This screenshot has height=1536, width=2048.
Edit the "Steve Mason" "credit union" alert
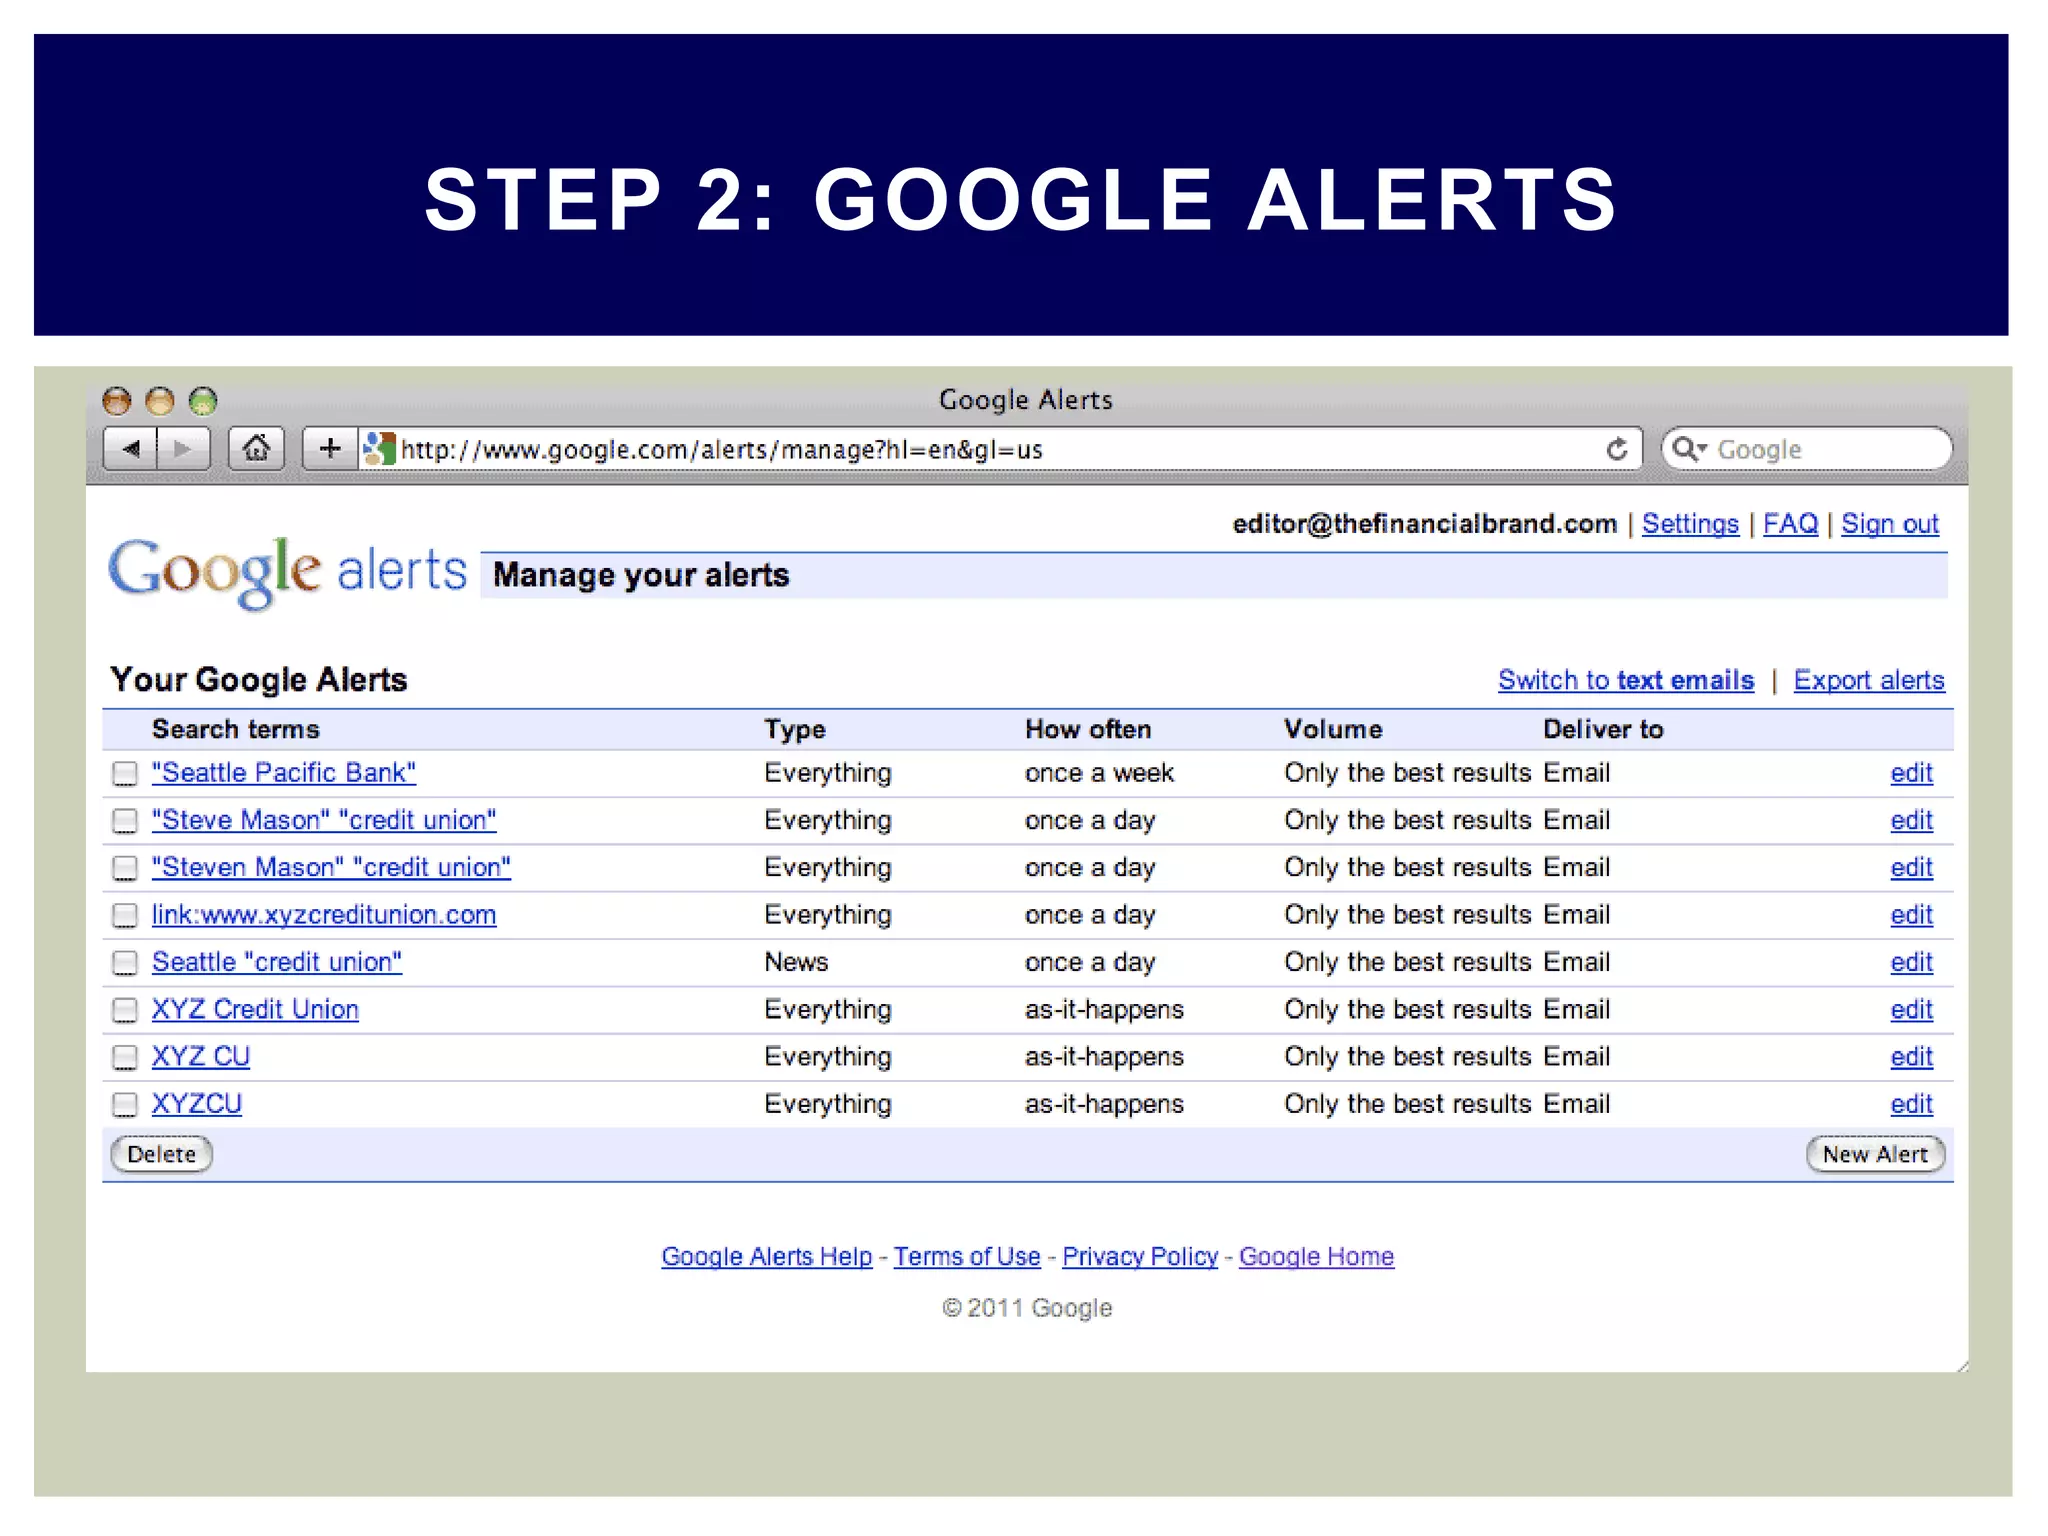click(1911, 820)
